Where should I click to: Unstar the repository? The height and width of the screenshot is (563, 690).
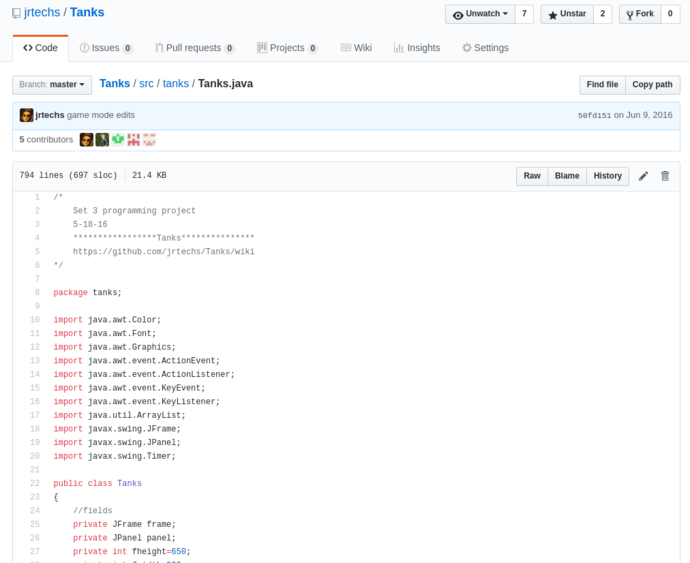click(566, 14)
